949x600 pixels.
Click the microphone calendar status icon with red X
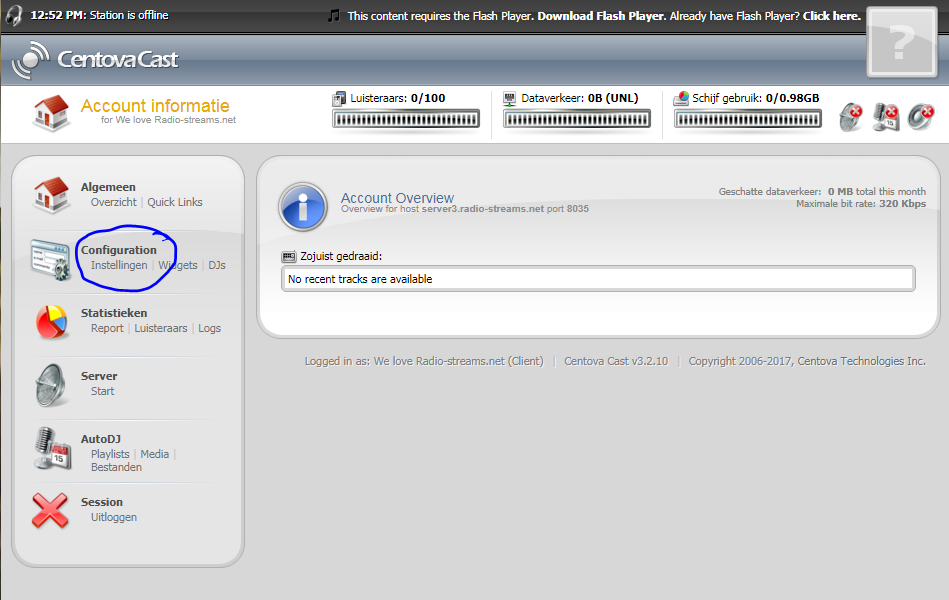coord(886,117)
